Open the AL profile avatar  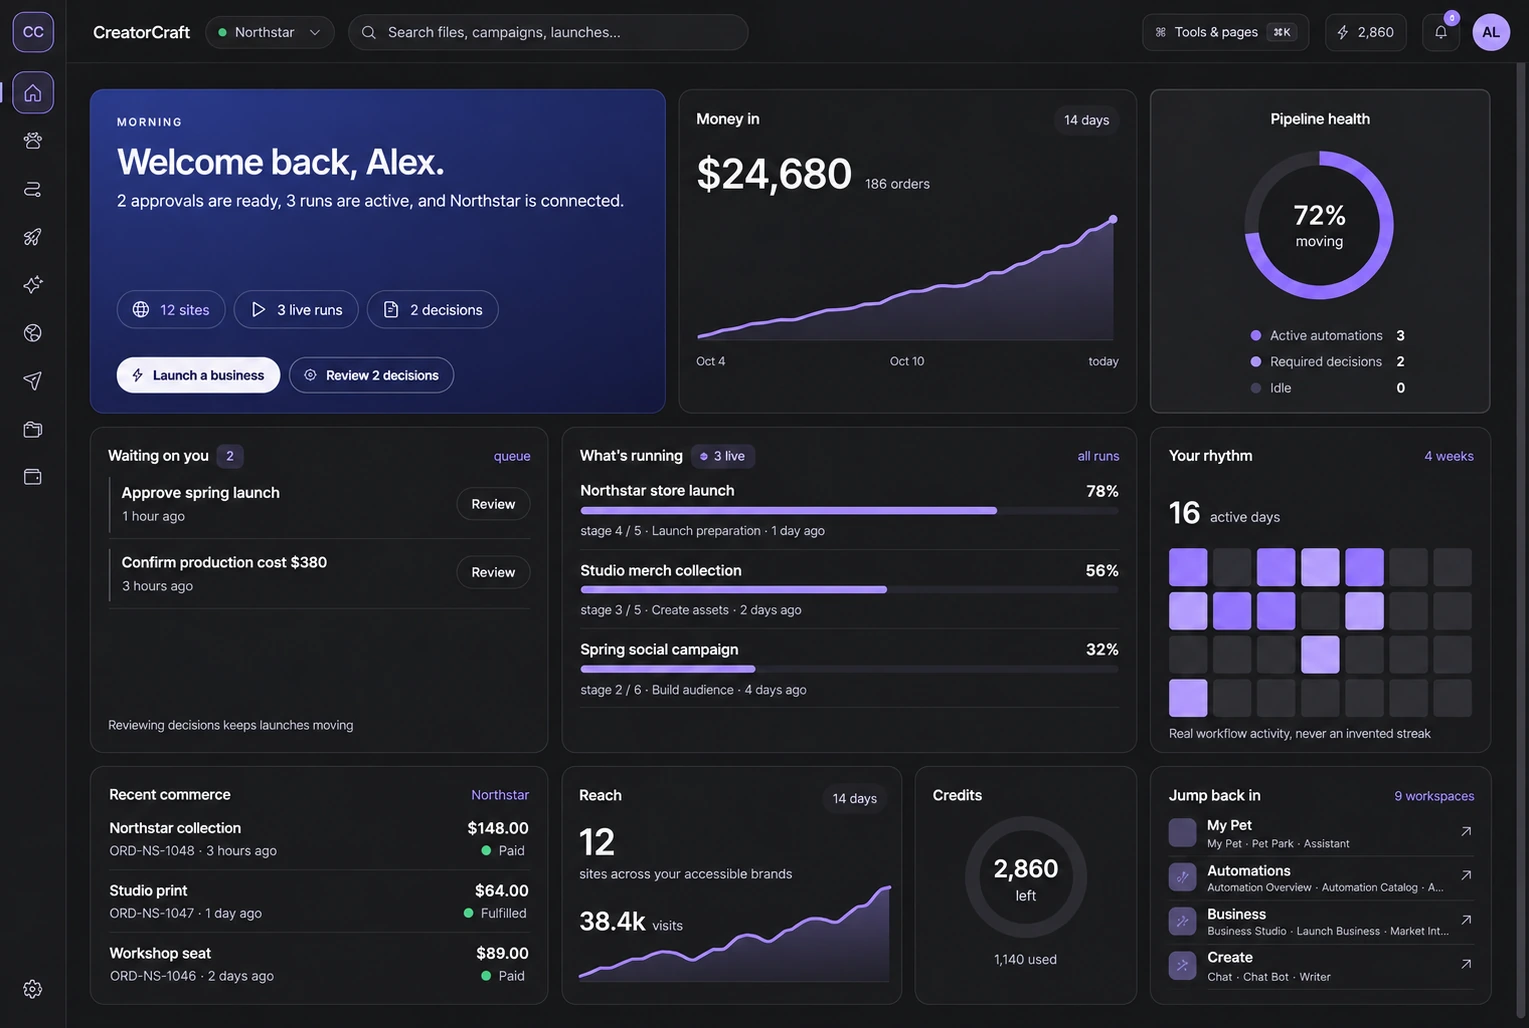pyautogui.click(x=1491, y=32)
